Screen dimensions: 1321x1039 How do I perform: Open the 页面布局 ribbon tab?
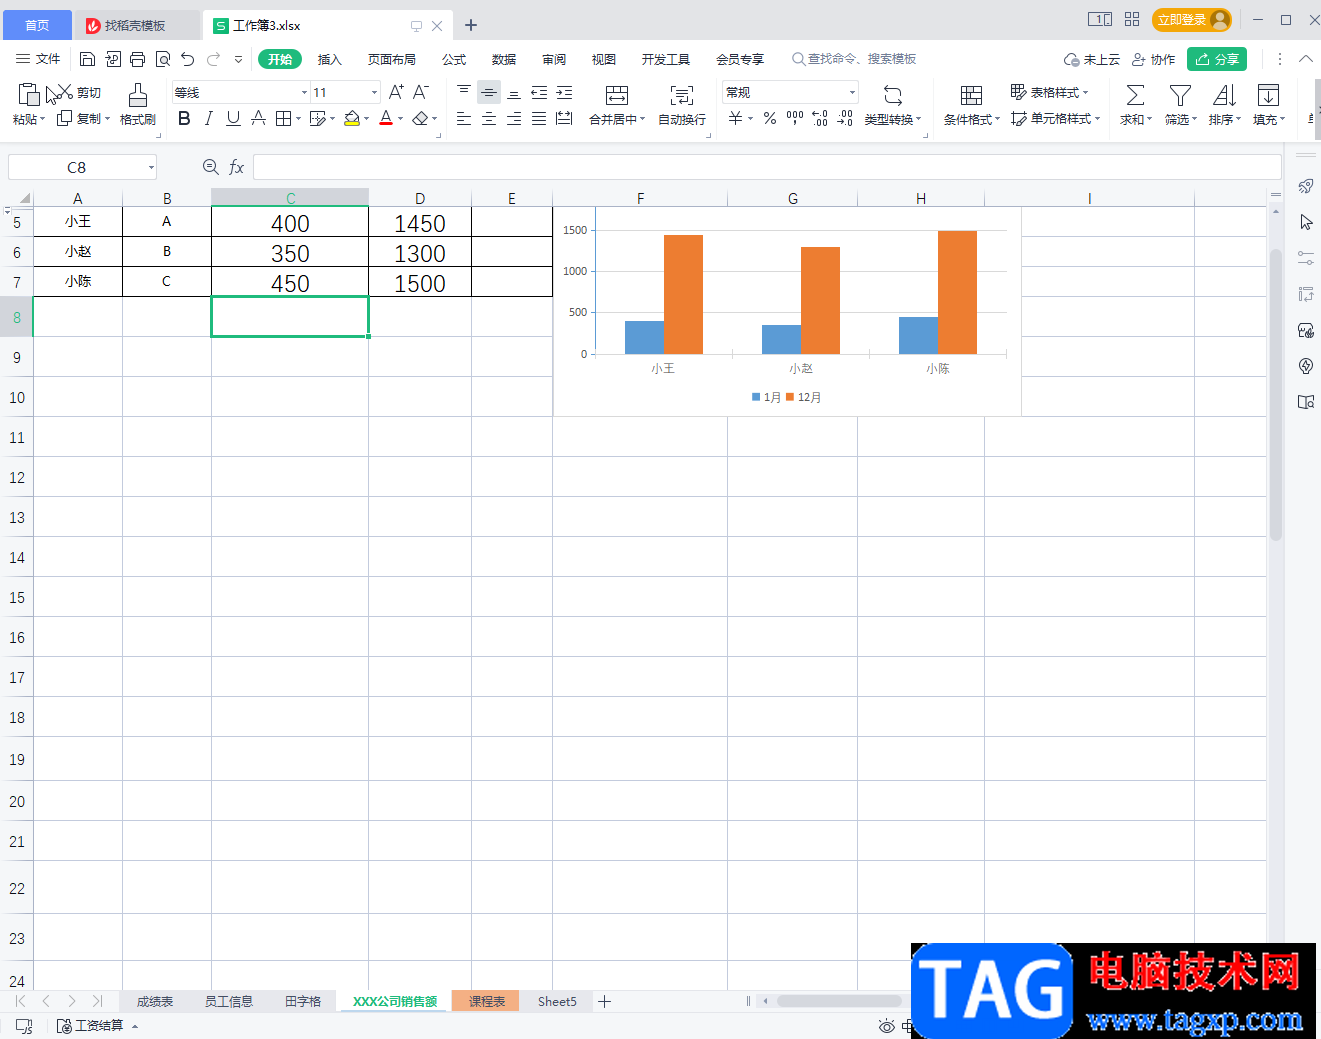coord(392,59)
